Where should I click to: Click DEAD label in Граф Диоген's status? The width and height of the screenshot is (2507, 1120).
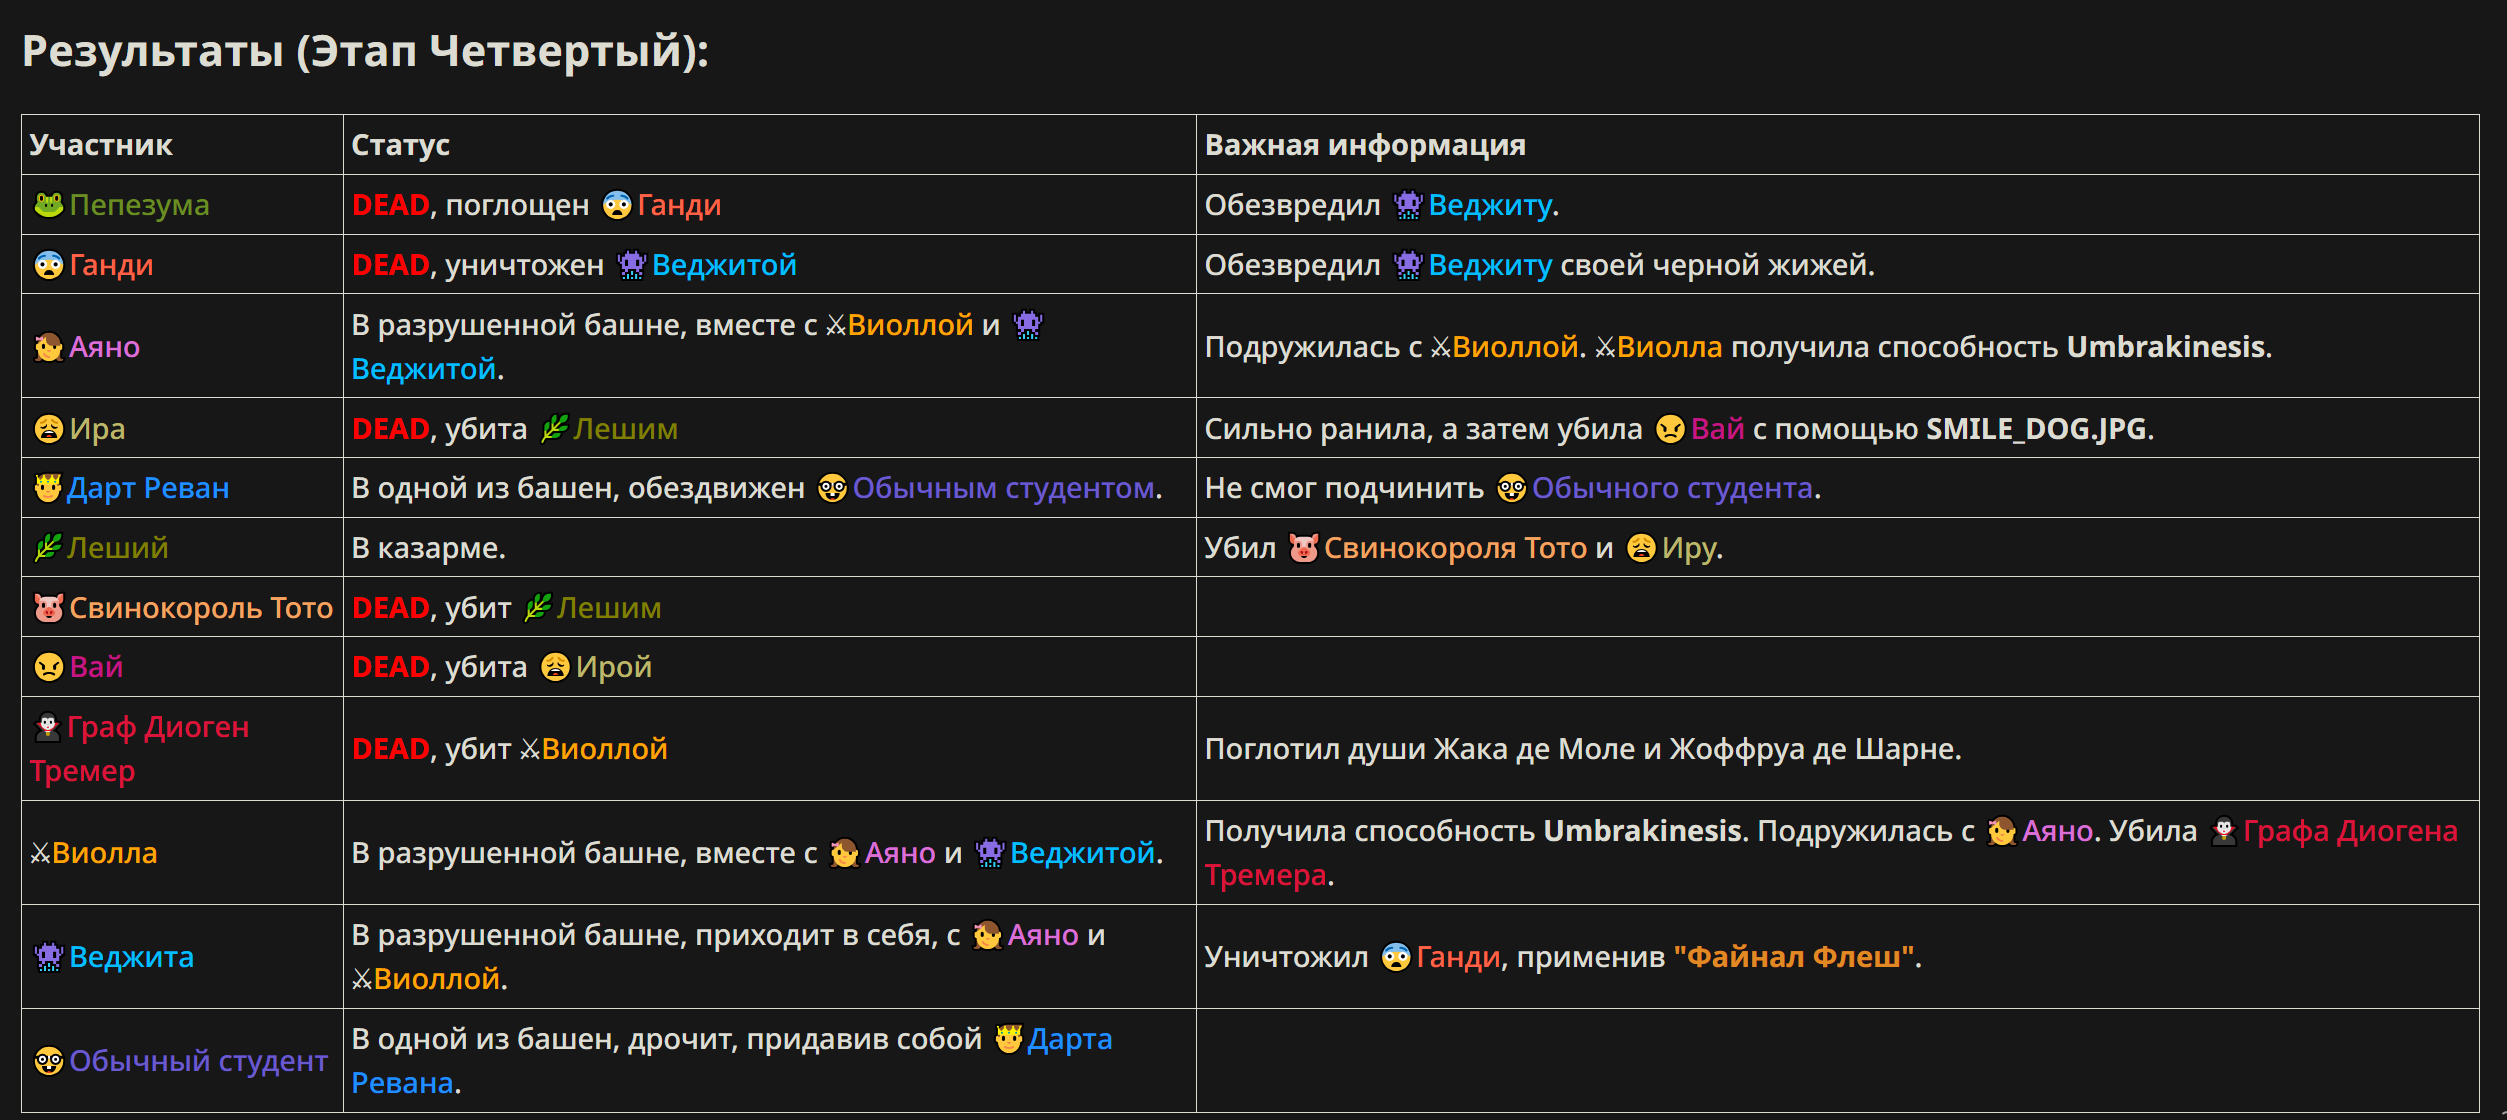[x=391, y=749]
